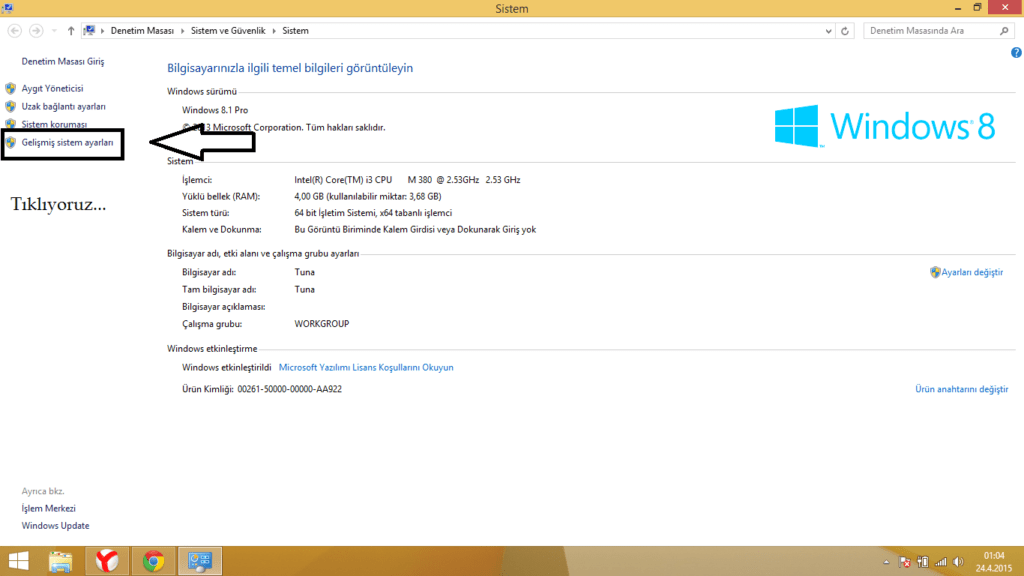Image resolution: width=1024 pixels, height=576 pixels.
Task: Open recent locations dropdown beside forward arrow
Action: (x=53, y=31)
